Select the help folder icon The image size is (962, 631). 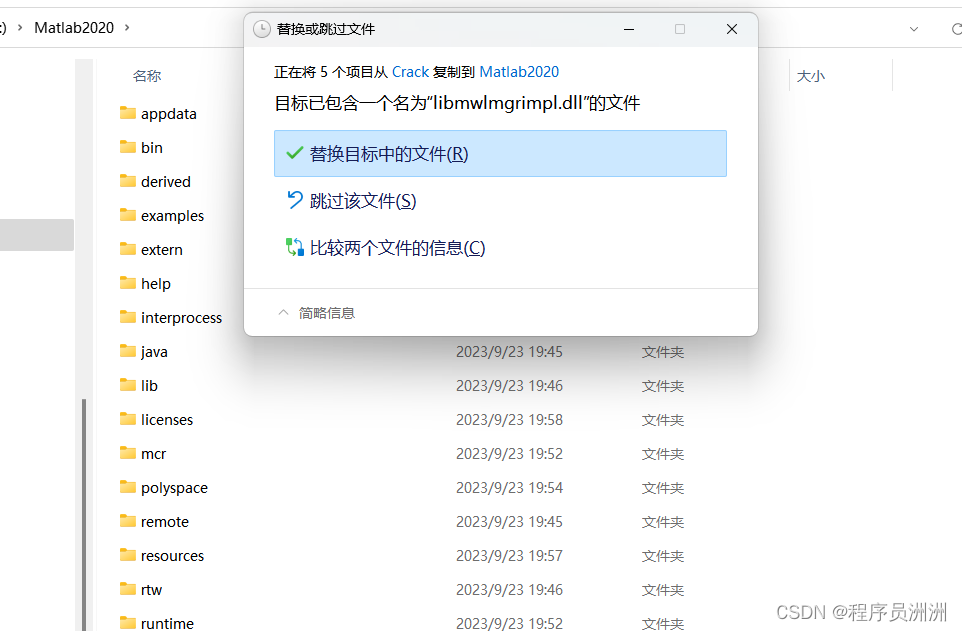(128, 283)
